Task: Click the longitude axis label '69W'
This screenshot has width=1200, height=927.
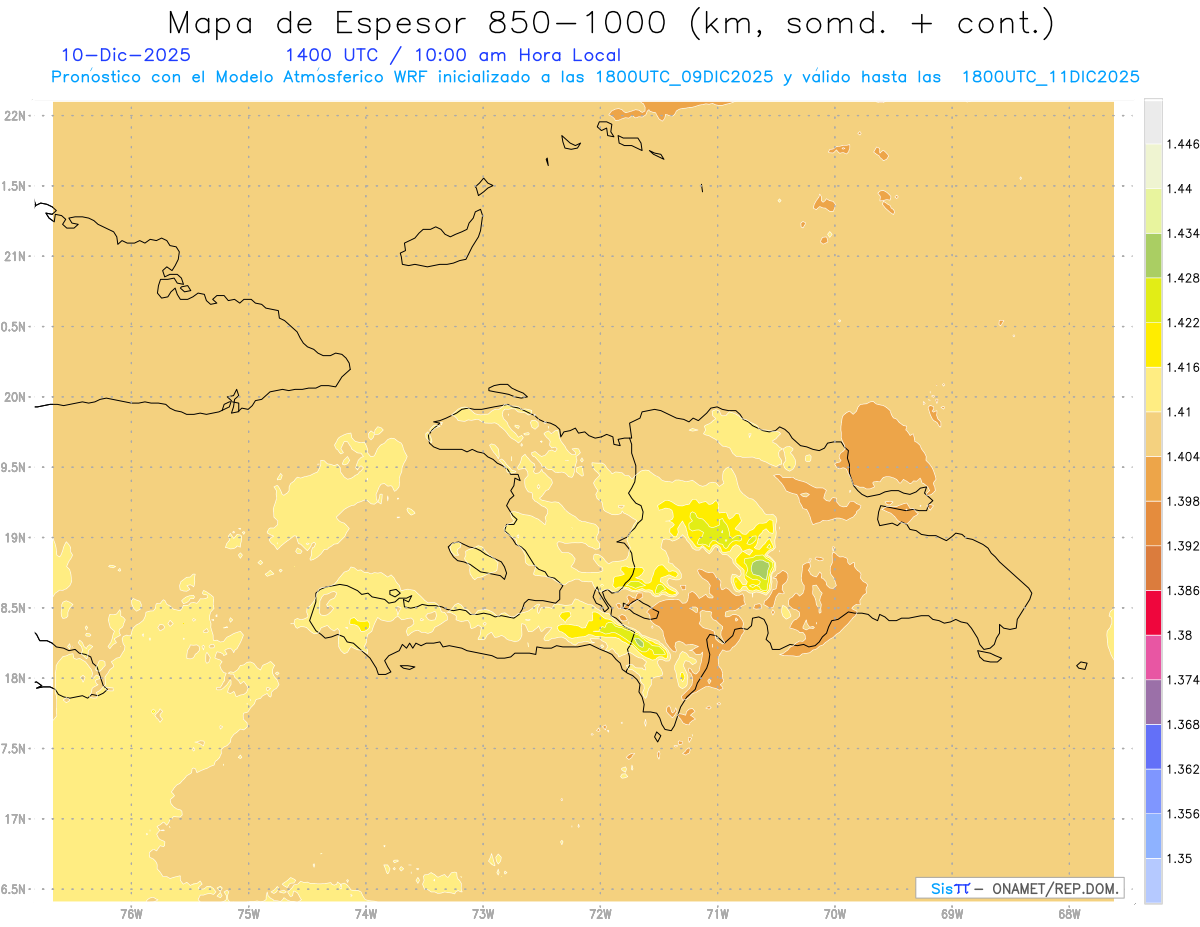Action: click(x=952, y=913)
